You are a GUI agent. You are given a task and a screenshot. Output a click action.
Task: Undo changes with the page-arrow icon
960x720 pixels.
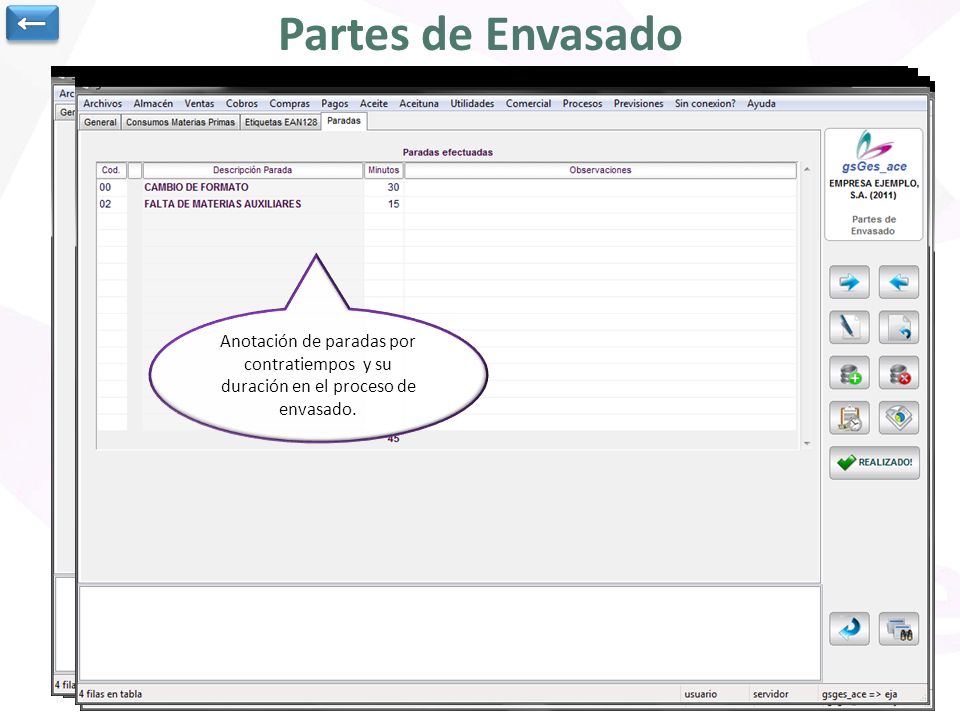click(899, 327)
